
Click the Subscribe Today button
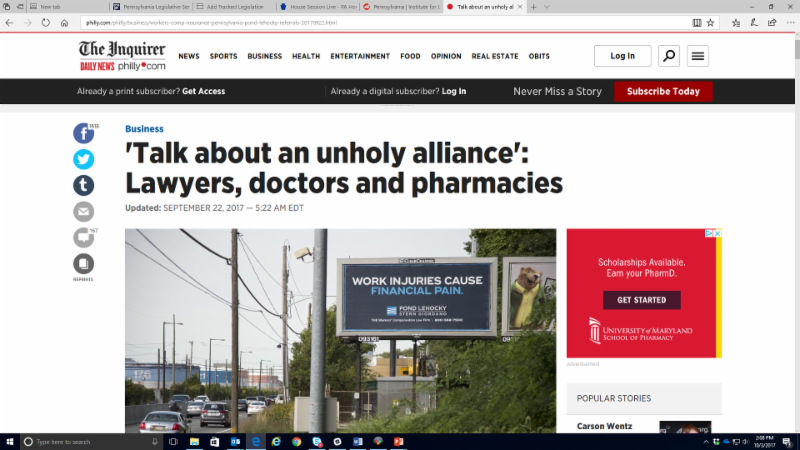point(663,91)
